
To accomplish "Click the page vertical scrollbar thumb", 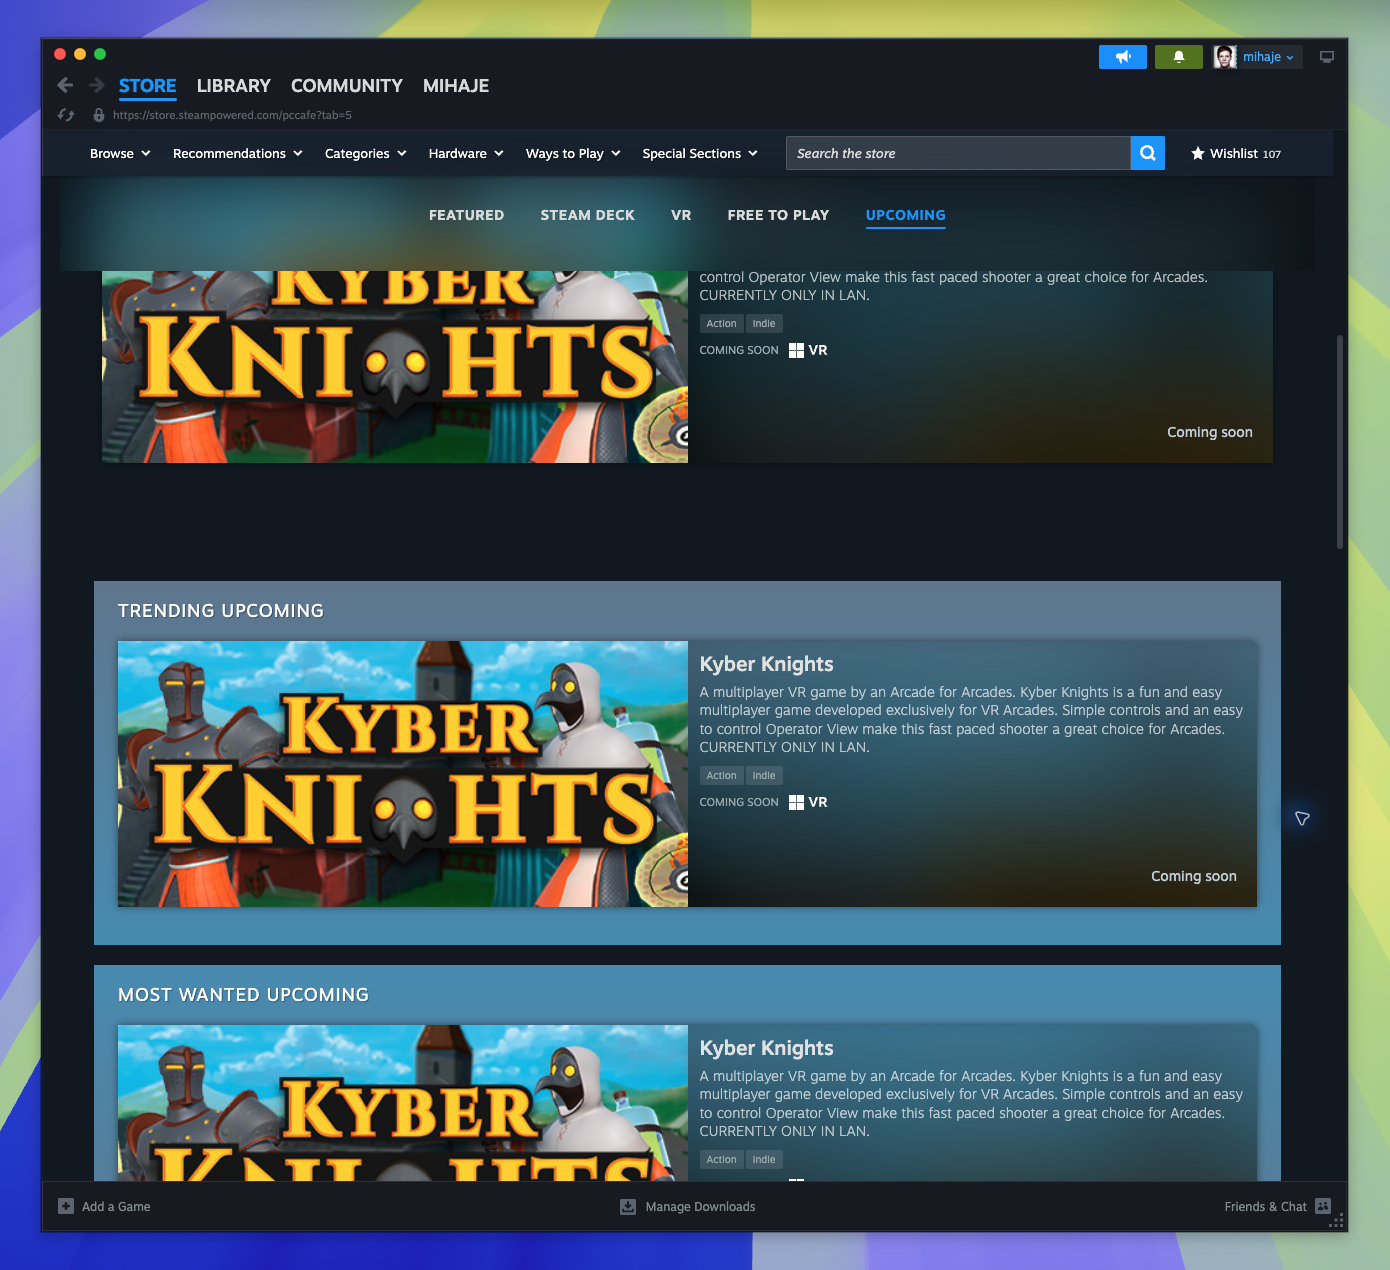I will (x=1340, y=441).
